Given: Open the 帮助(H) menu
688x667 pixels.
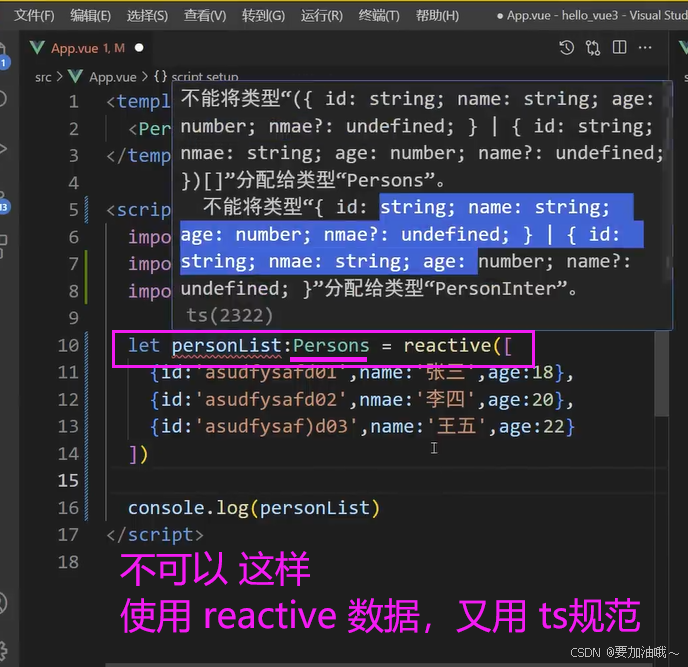Looking at the screenshot, I should tap(437, 16).
